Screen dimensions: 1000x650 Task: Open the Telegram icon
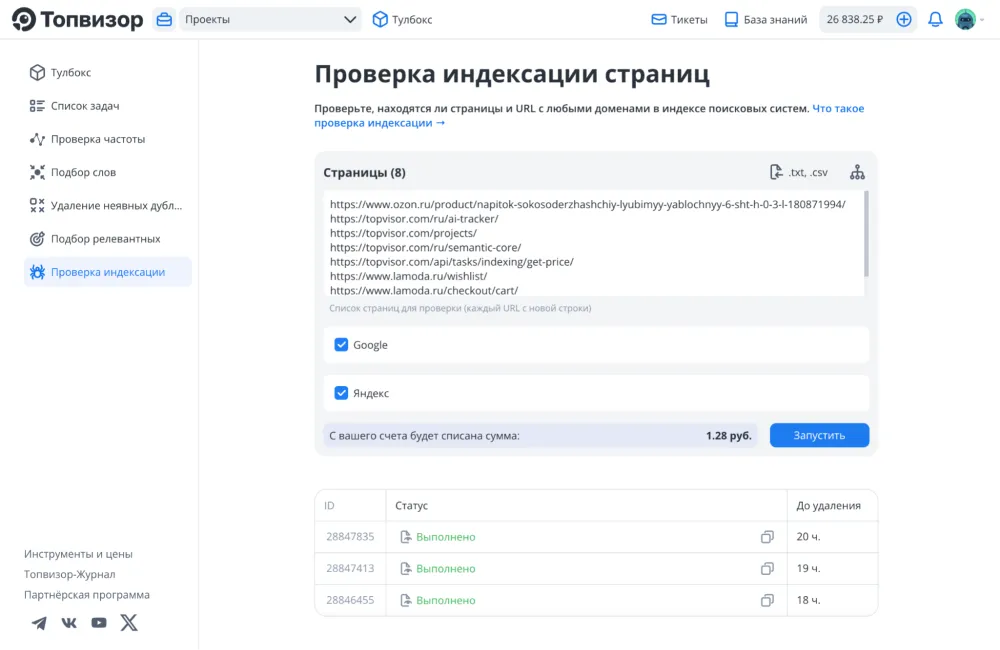39,623
